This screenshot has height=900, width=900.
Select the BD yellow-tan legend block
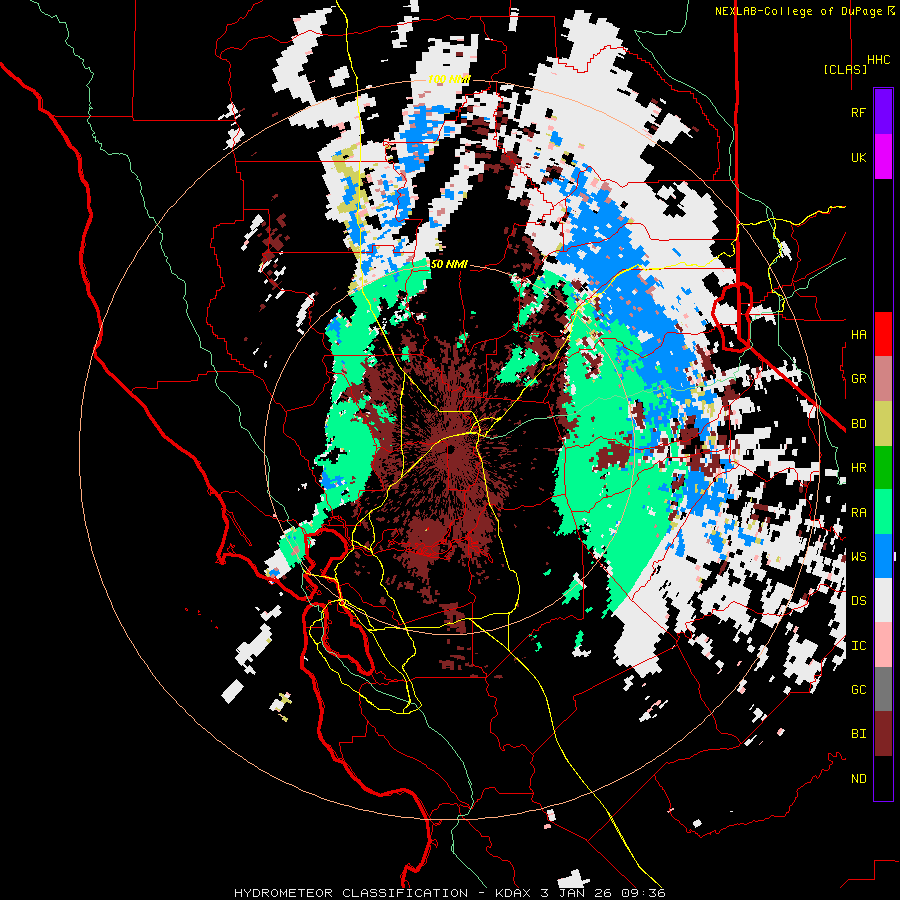coord(883,424)
